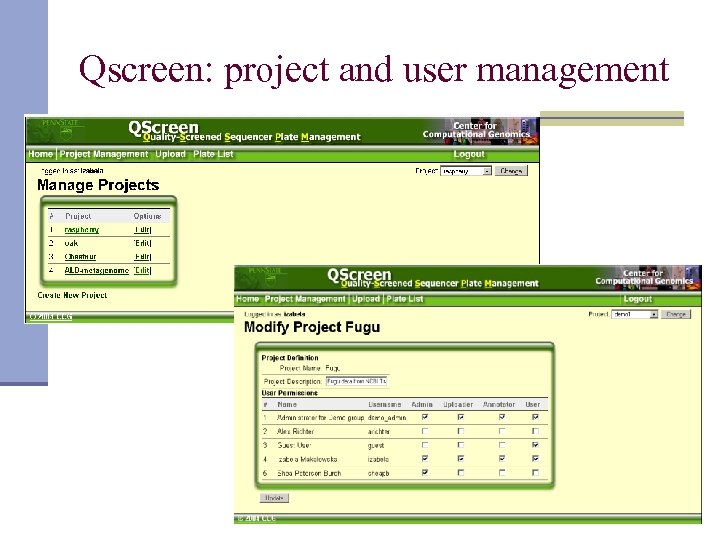Click Logout in the Modify Project window
Image resolution: width=720 pixels, height=540 pixels.
coord(637,299)
